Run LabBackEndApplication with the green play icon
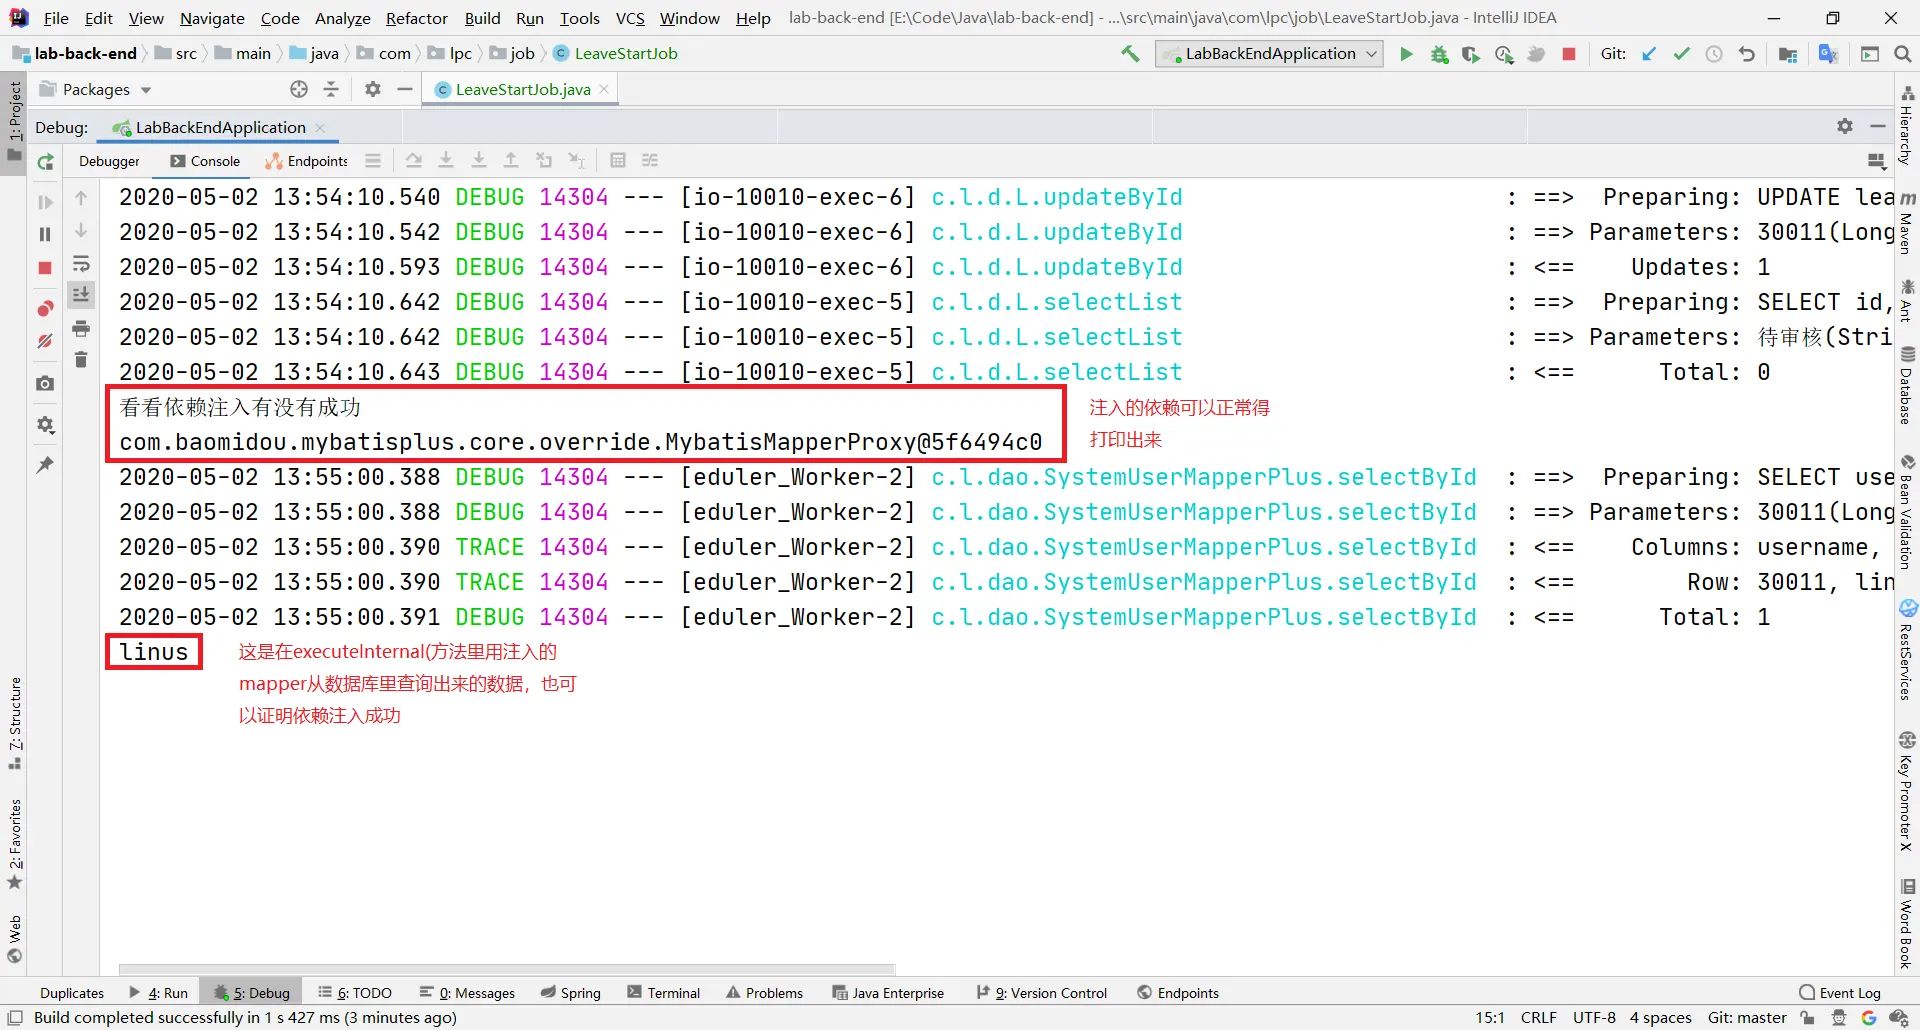 point(1406,54)
